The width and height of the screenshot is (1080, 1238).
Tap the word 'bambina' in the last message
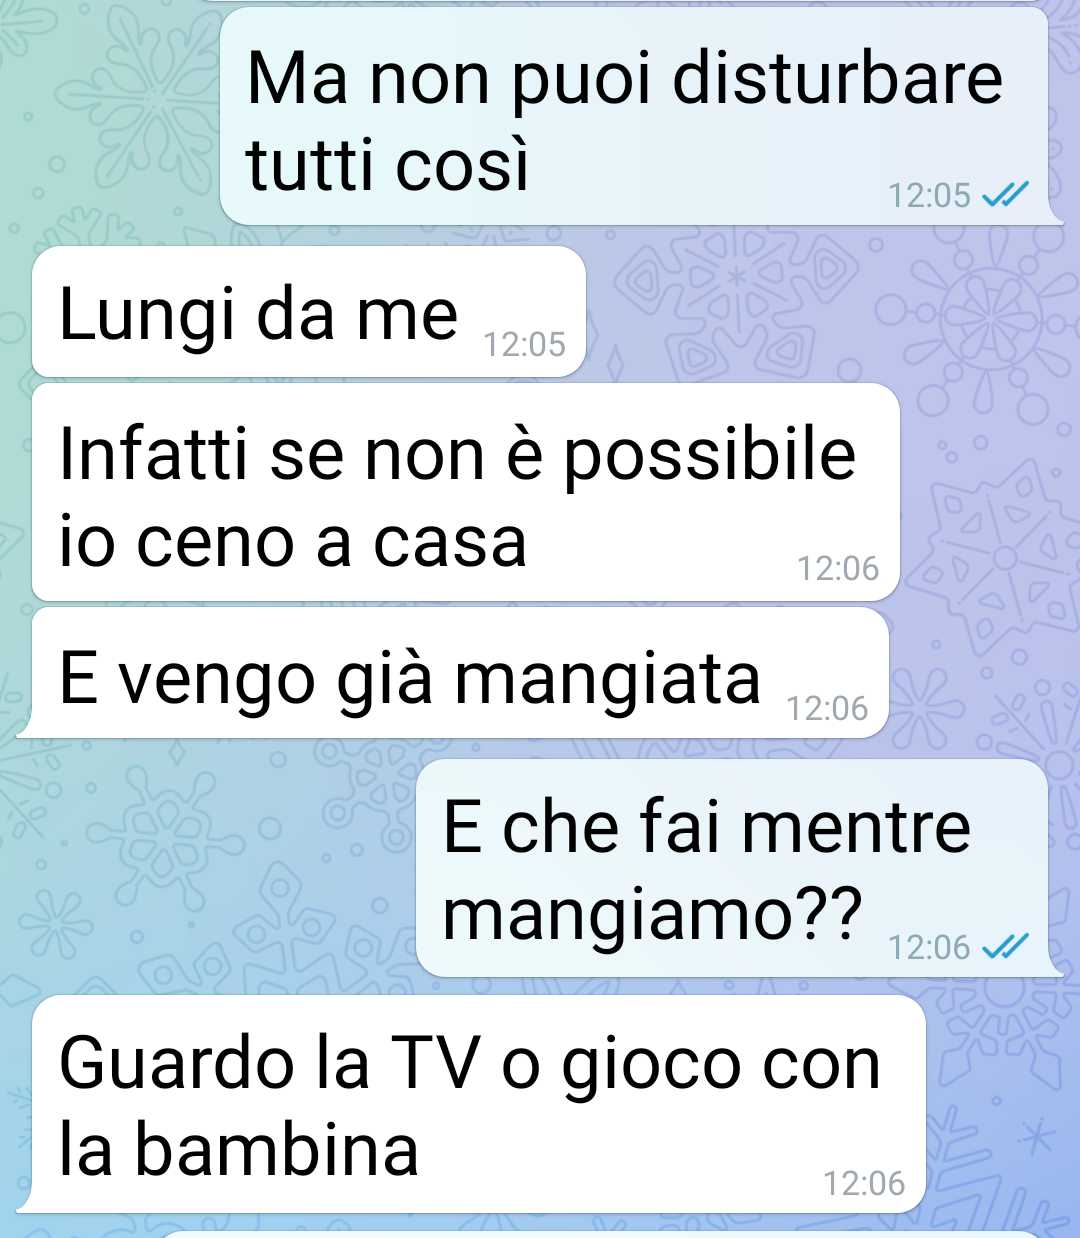coord(277,1148)
